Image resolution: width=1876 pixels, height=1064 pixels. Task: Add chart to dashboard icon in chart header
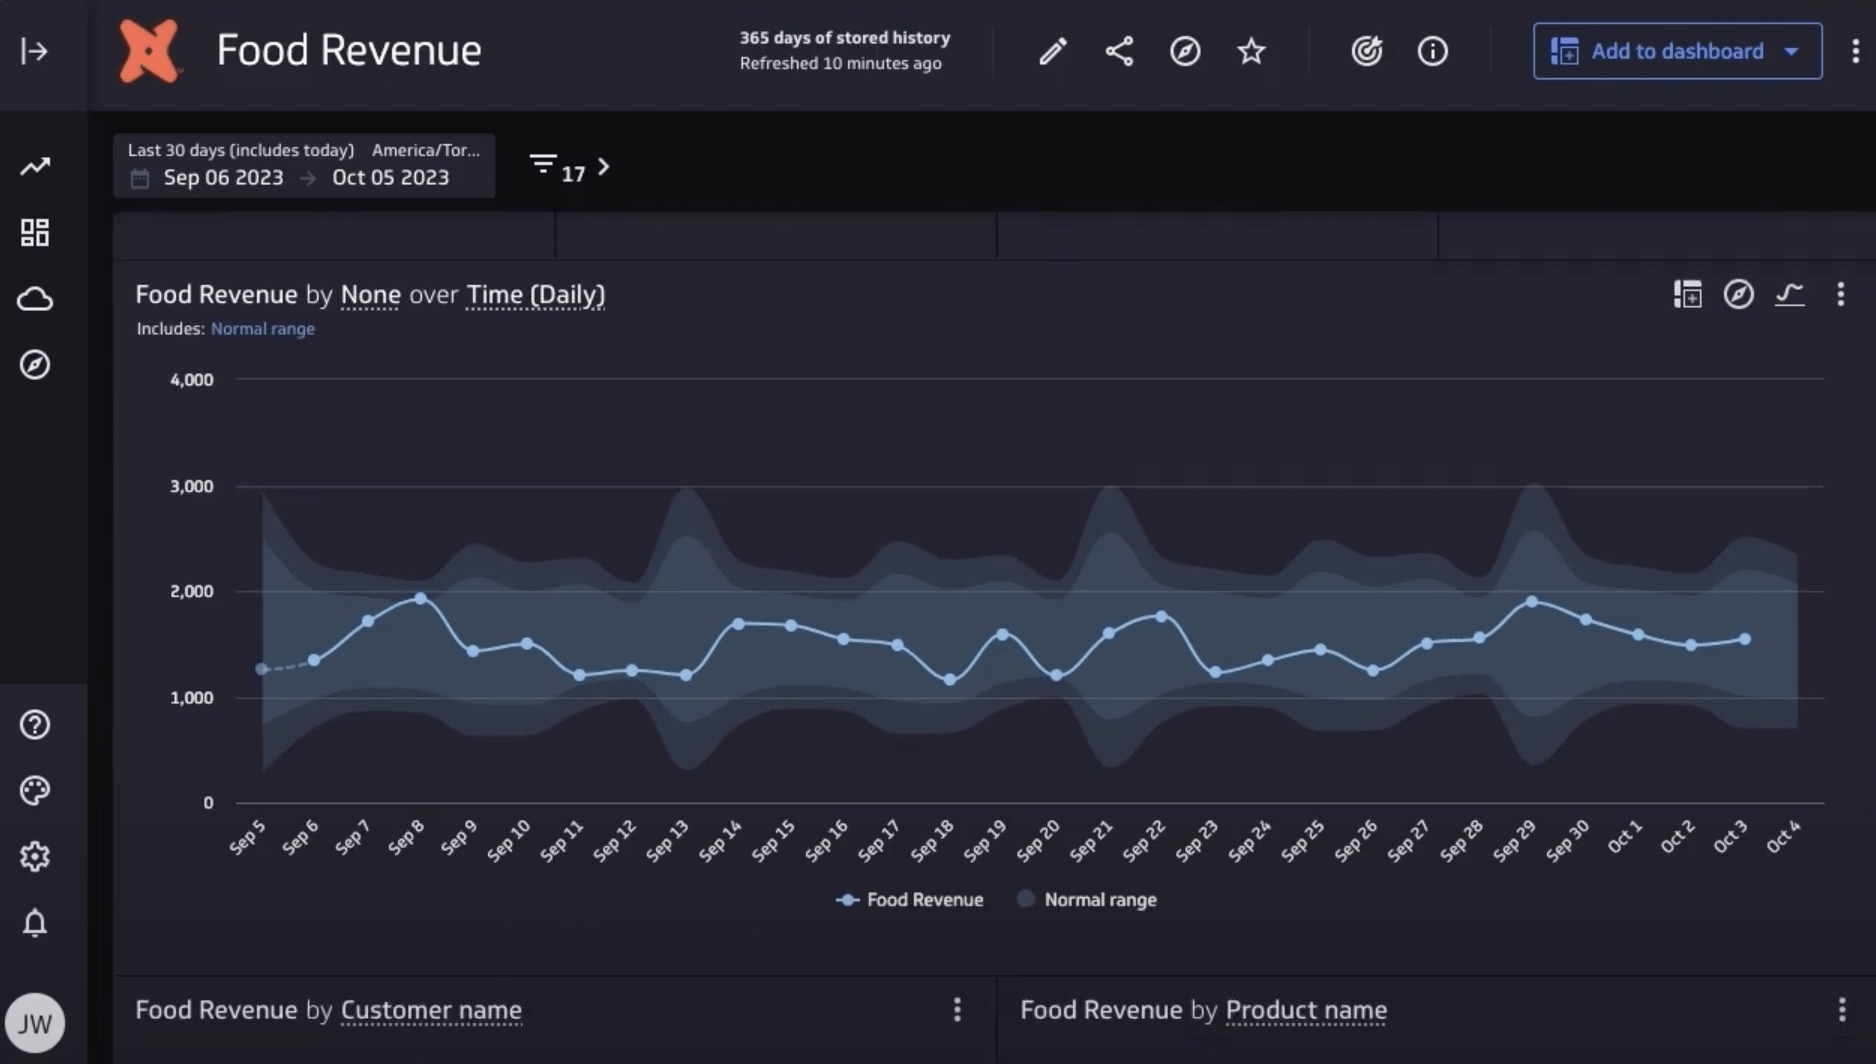[x=1688, y=294]
